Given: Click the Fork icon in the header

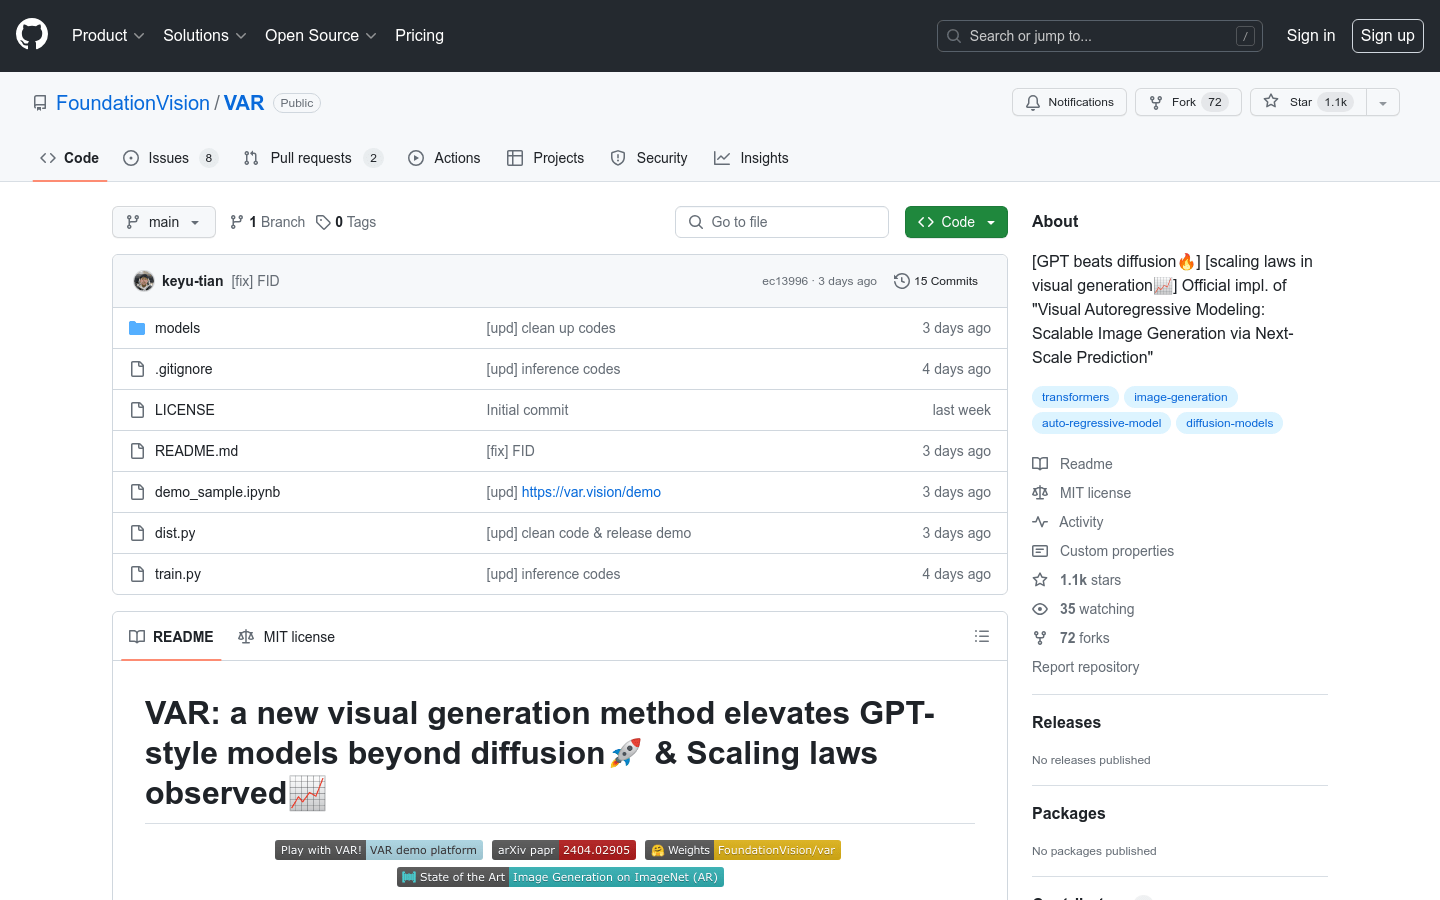Looking at the screenshot, I should pos(1156,102).
